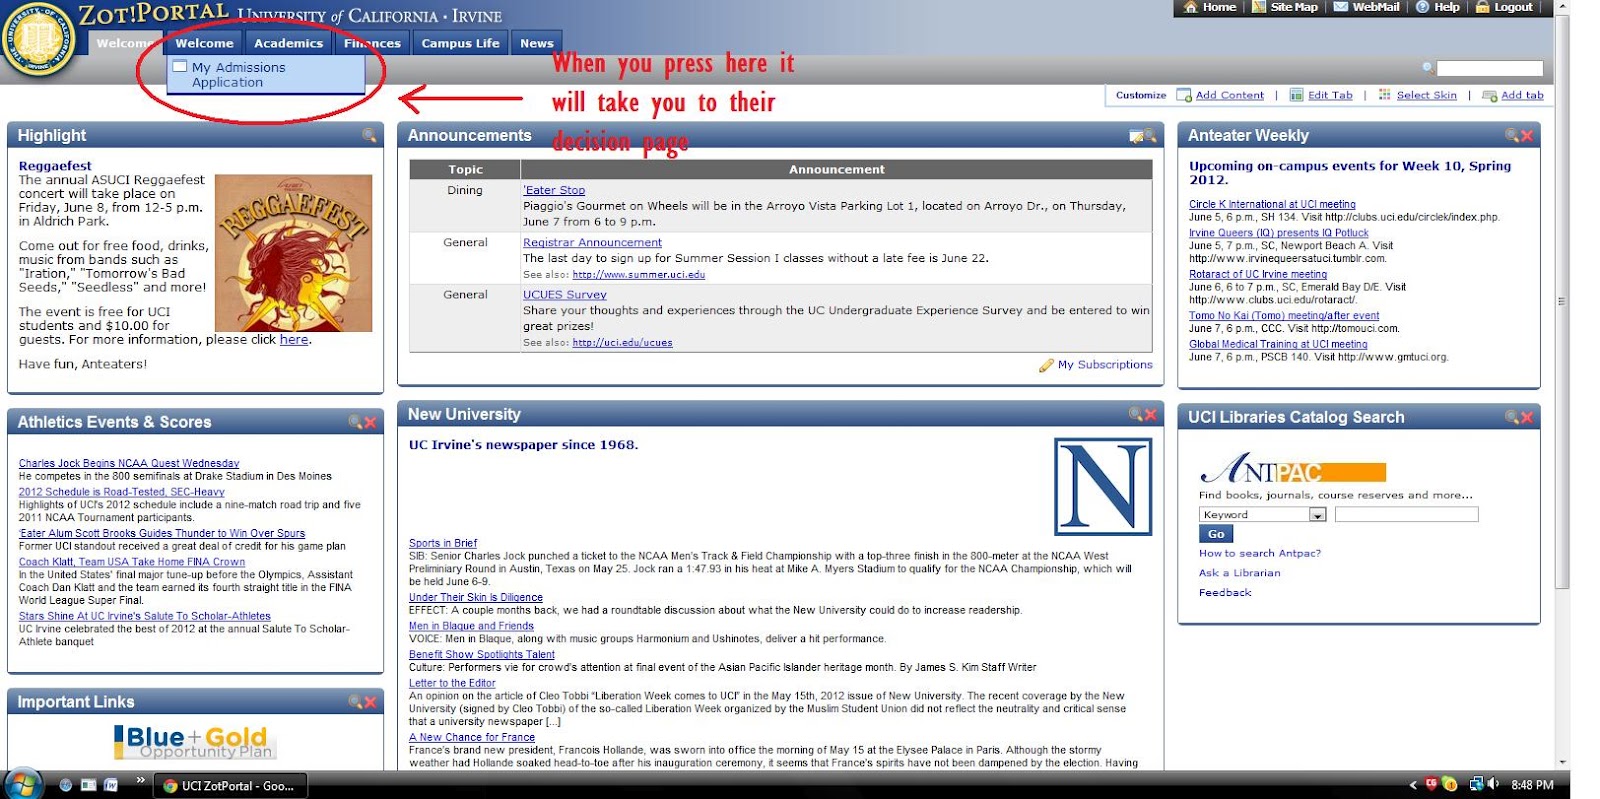Click Add tab in the Customize bar
This screenshot has height=799, width=1600.
[x=1522, y=95]
